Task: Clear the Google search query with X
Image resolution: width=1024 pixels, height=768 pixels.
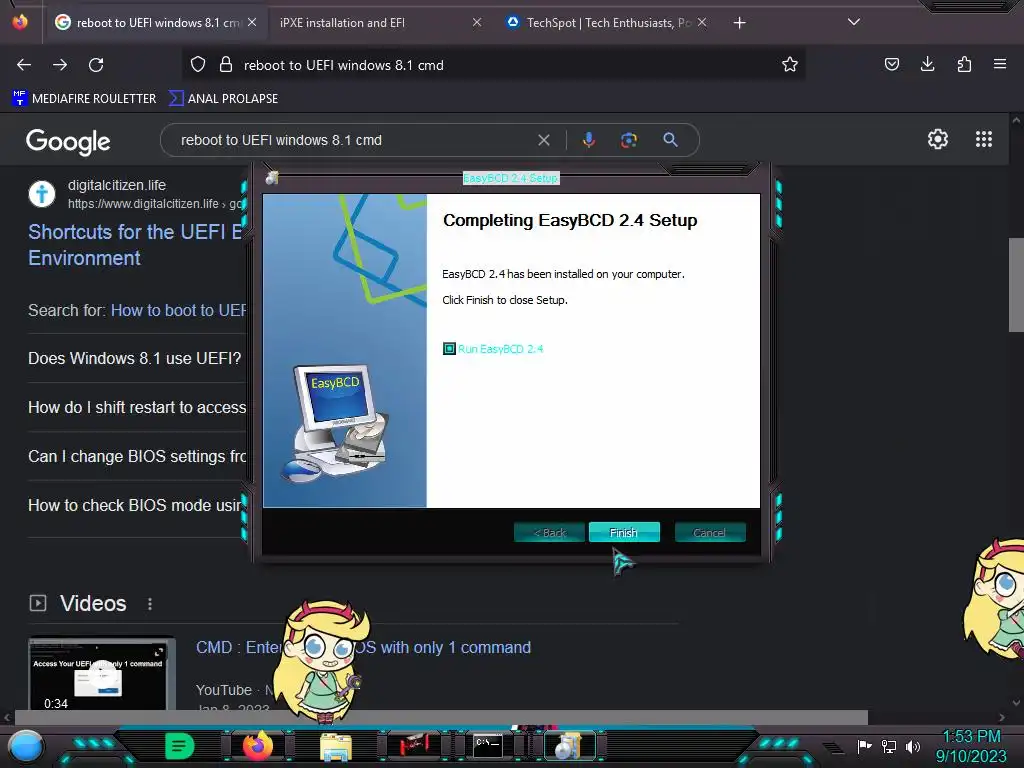Action: click(543, 140)
